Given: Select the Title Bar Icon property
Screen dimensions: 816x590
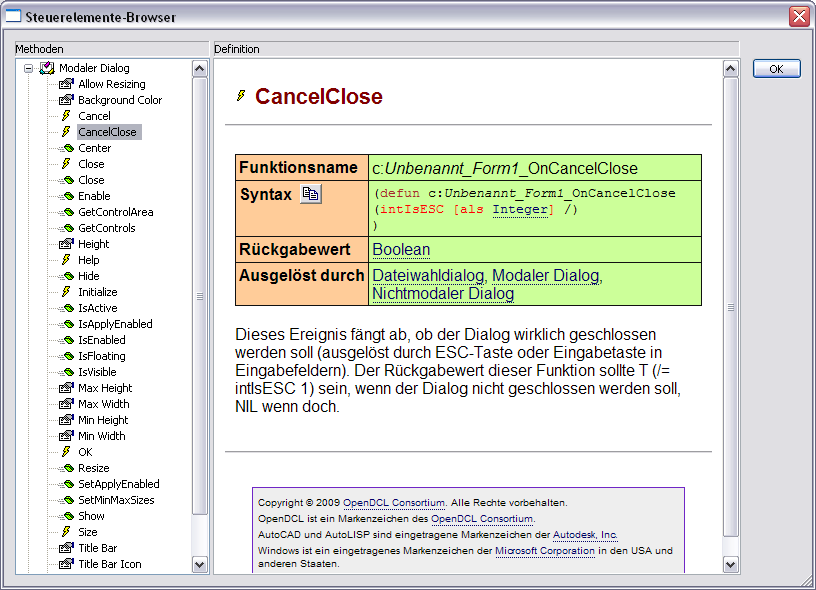Looking at the screenshot, I should pyautogui.click(x=110, y=564).
